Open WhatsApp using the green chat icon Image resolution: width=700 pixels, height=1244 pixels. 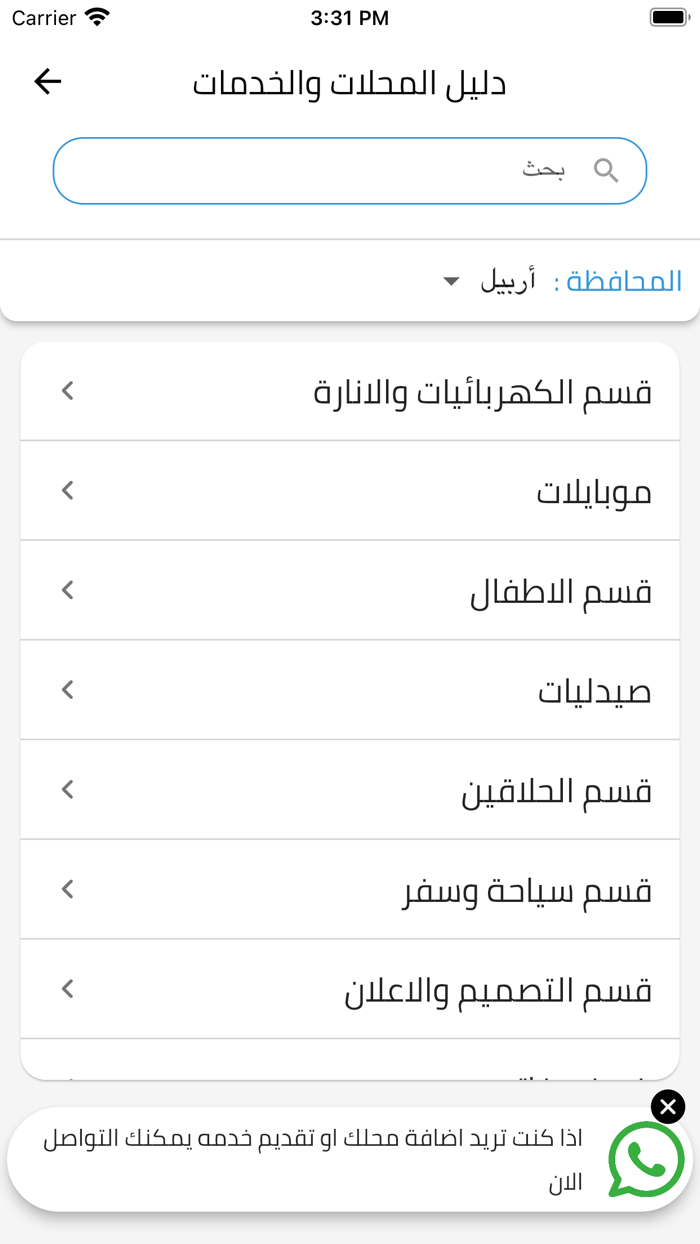coord(646,1160)
